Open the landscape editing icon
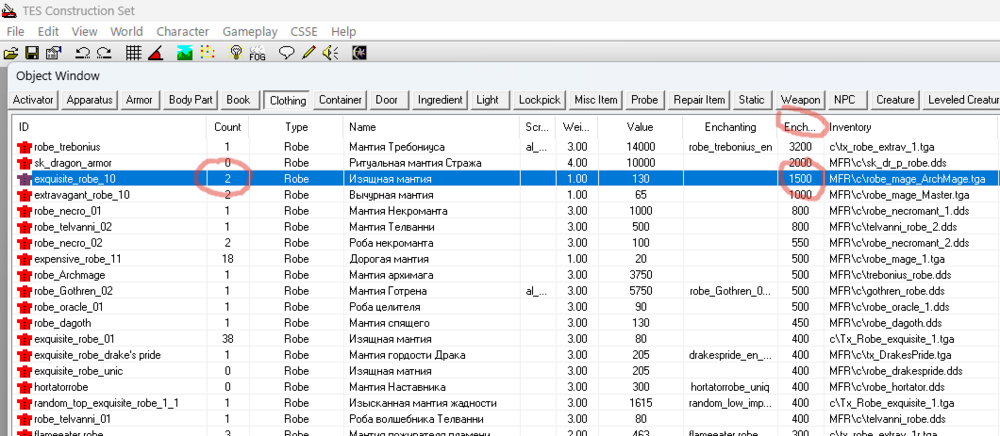This screenshot has width=1000, height=436. tap(183, 52)
